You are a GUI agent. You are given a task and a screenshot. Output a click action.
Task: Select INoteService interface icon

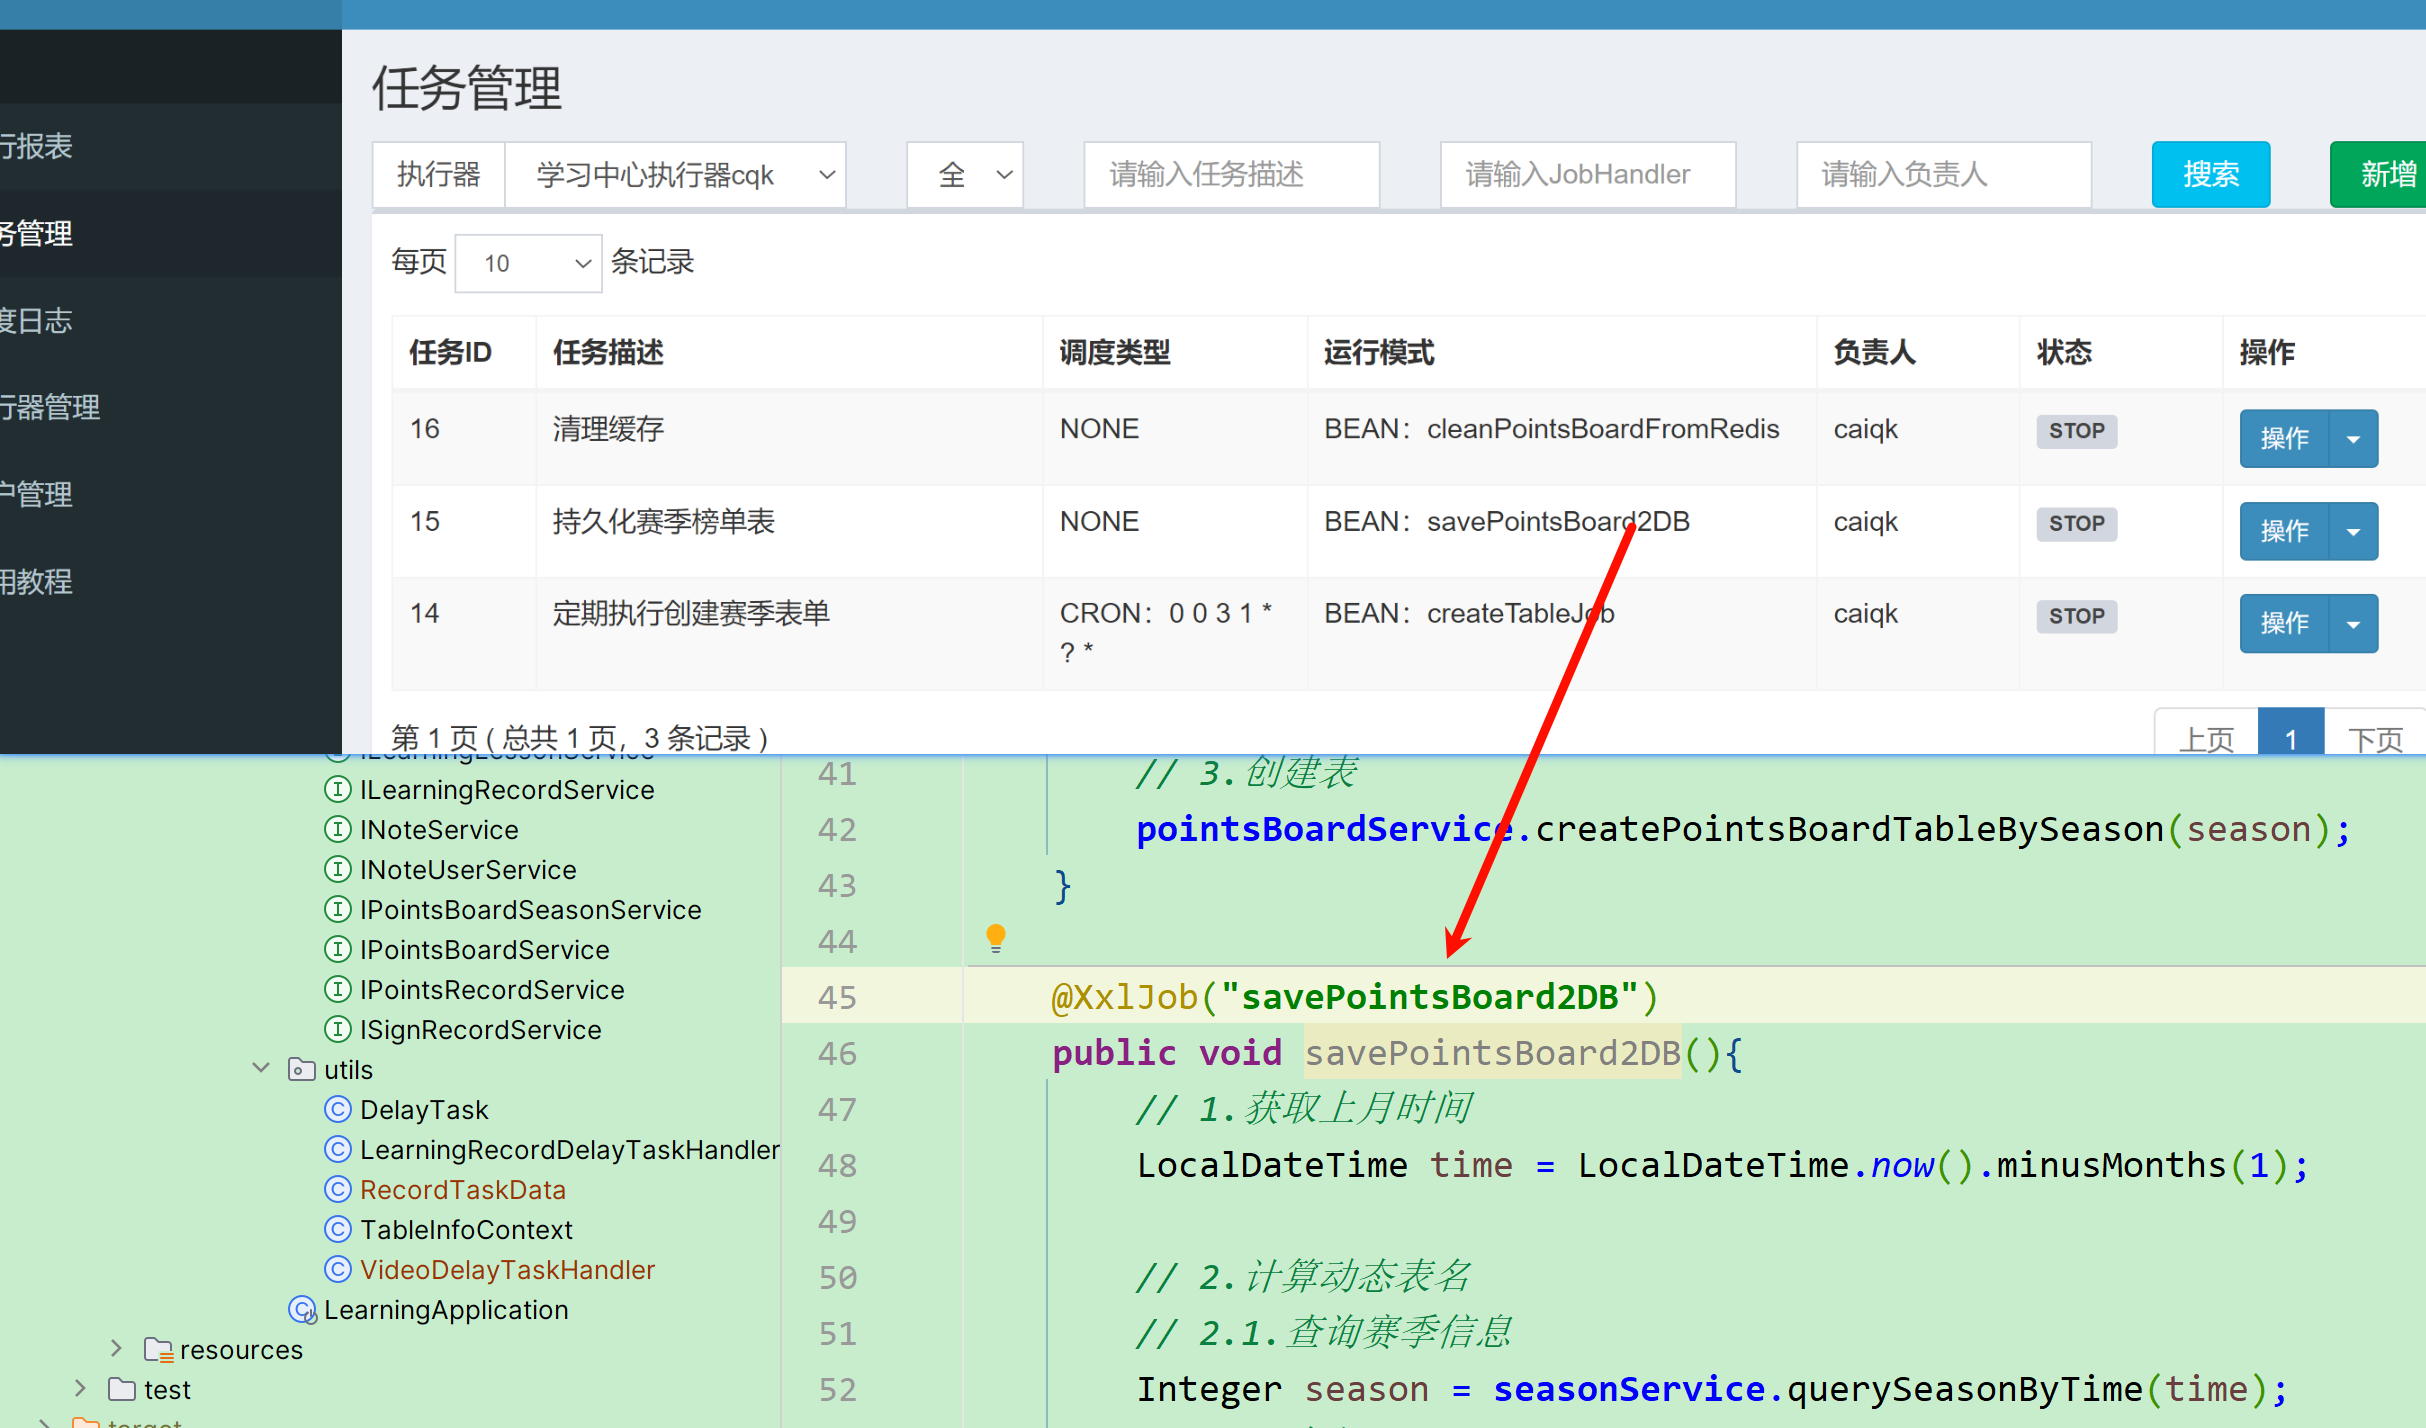pos(338,829)
